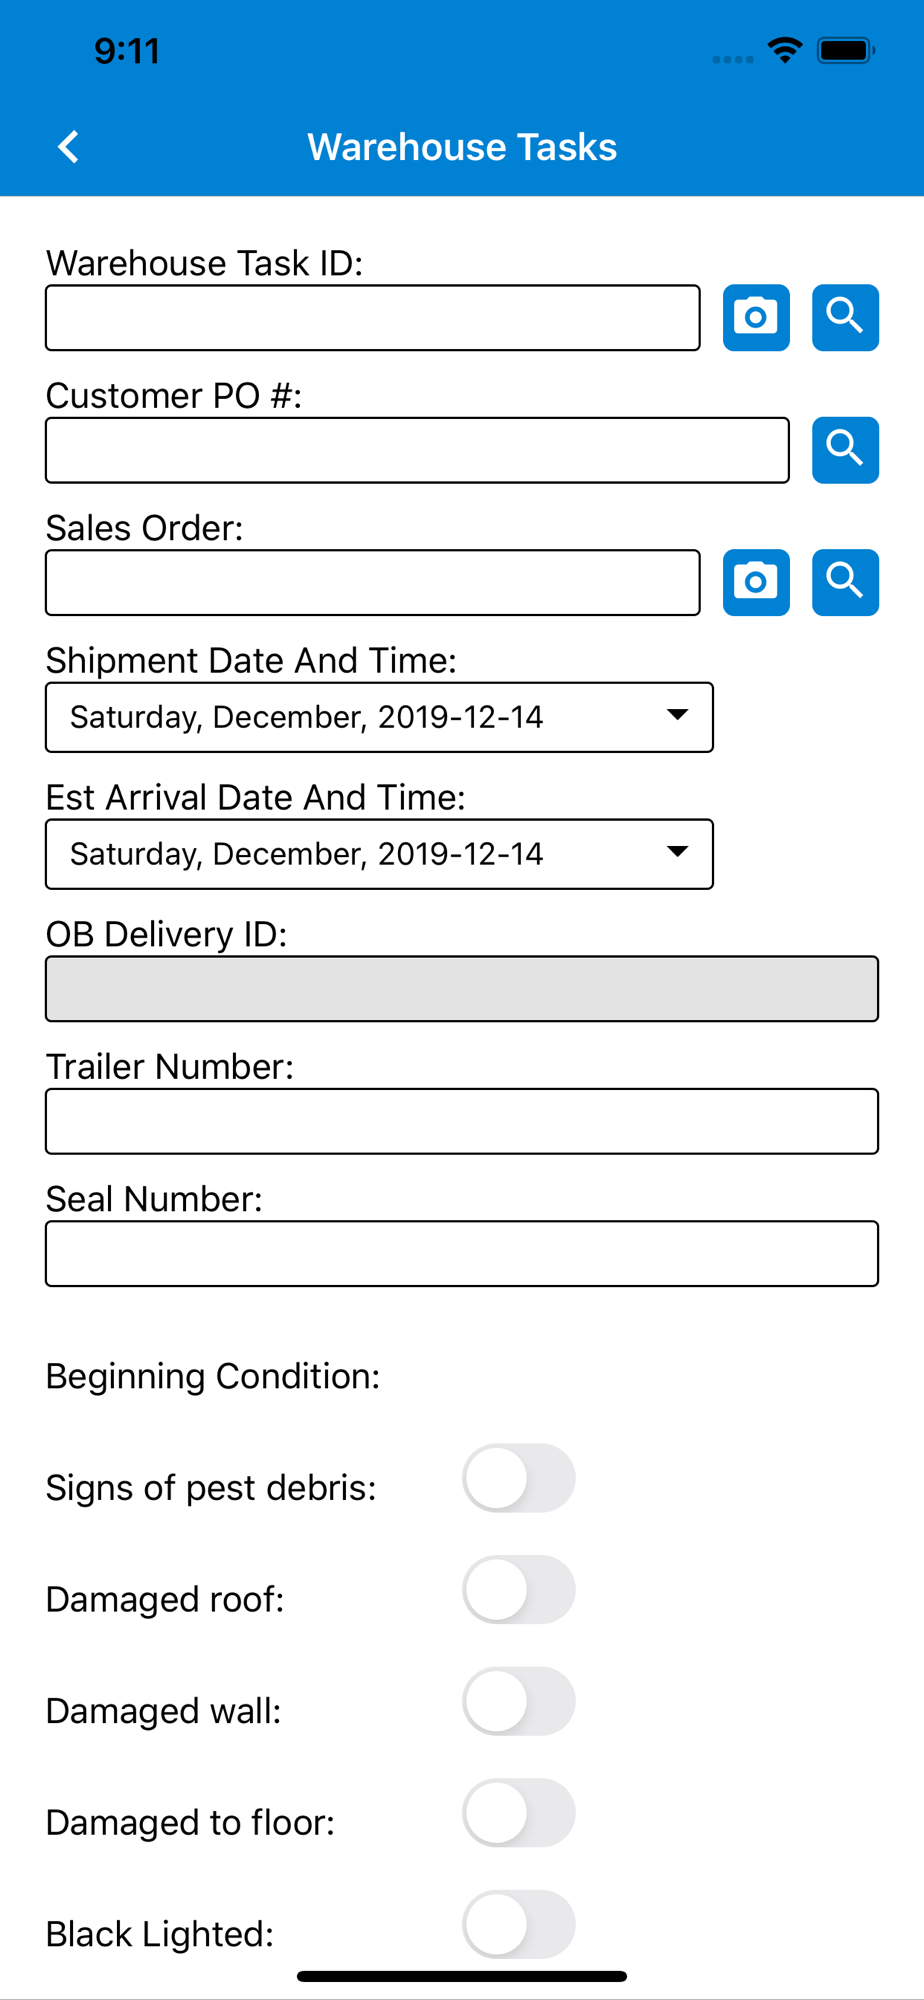Enable the Damaged roof switch
The height and width of the screenshot is (2000, 924).
click(x=518, y=1590)
